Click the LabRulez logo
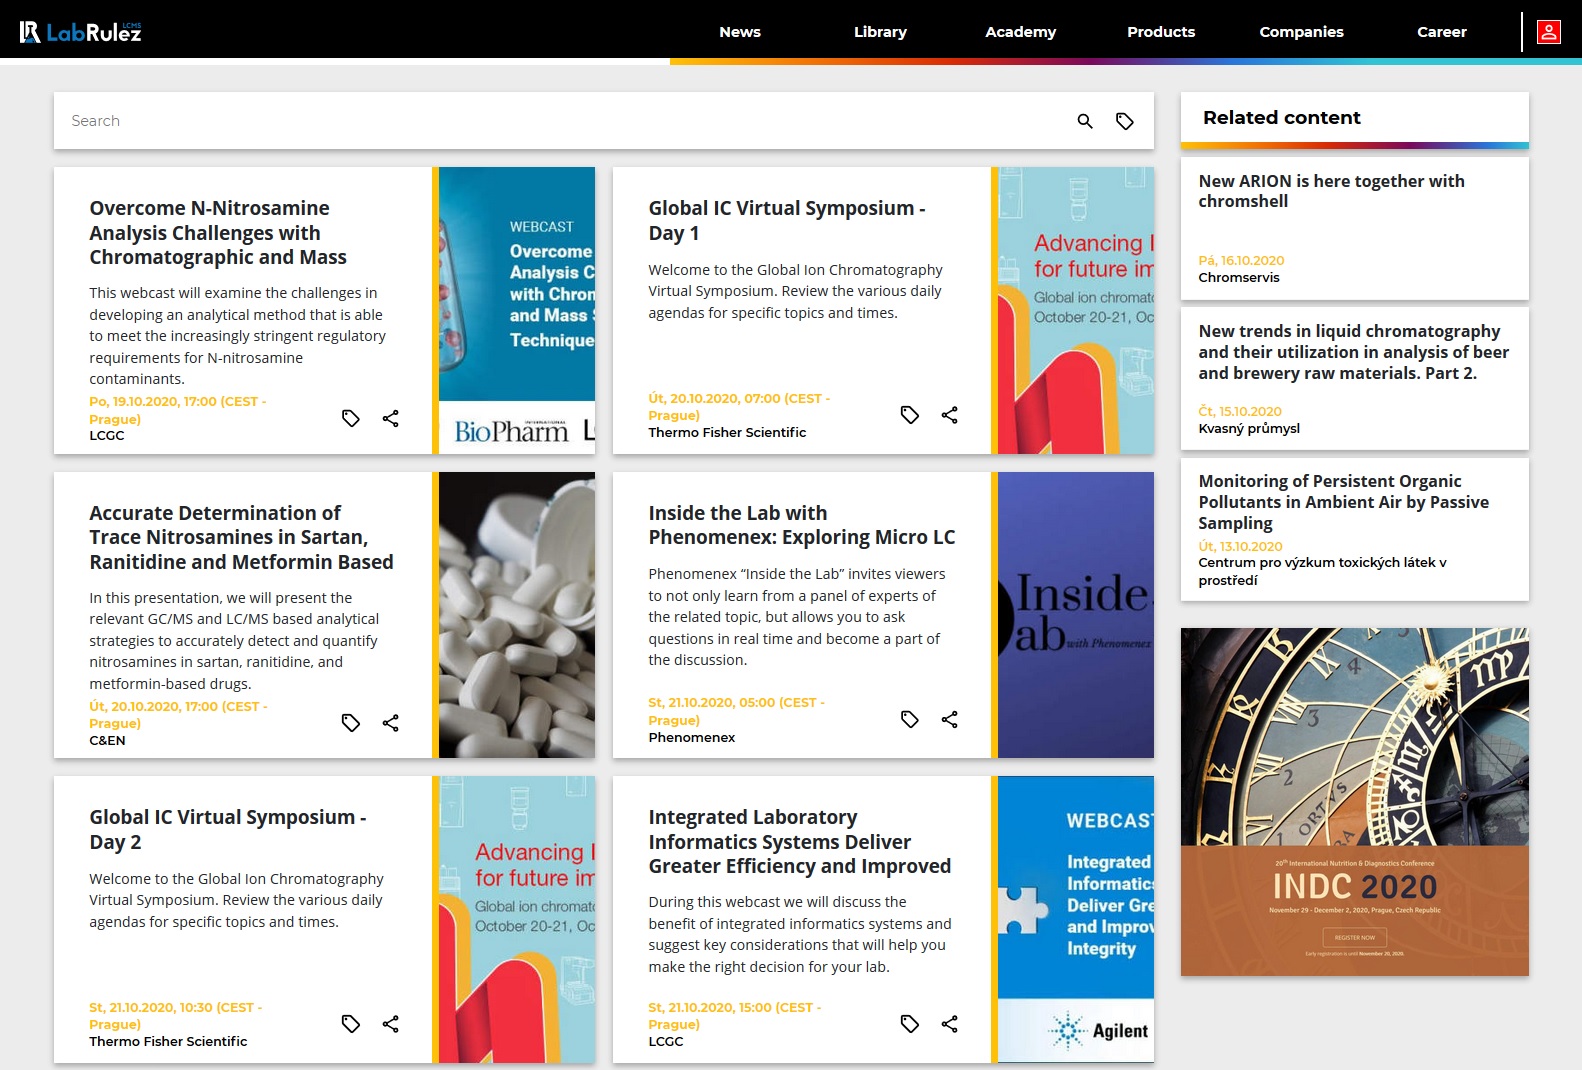Screen dimensions: 1582x1070 [81, 32]
